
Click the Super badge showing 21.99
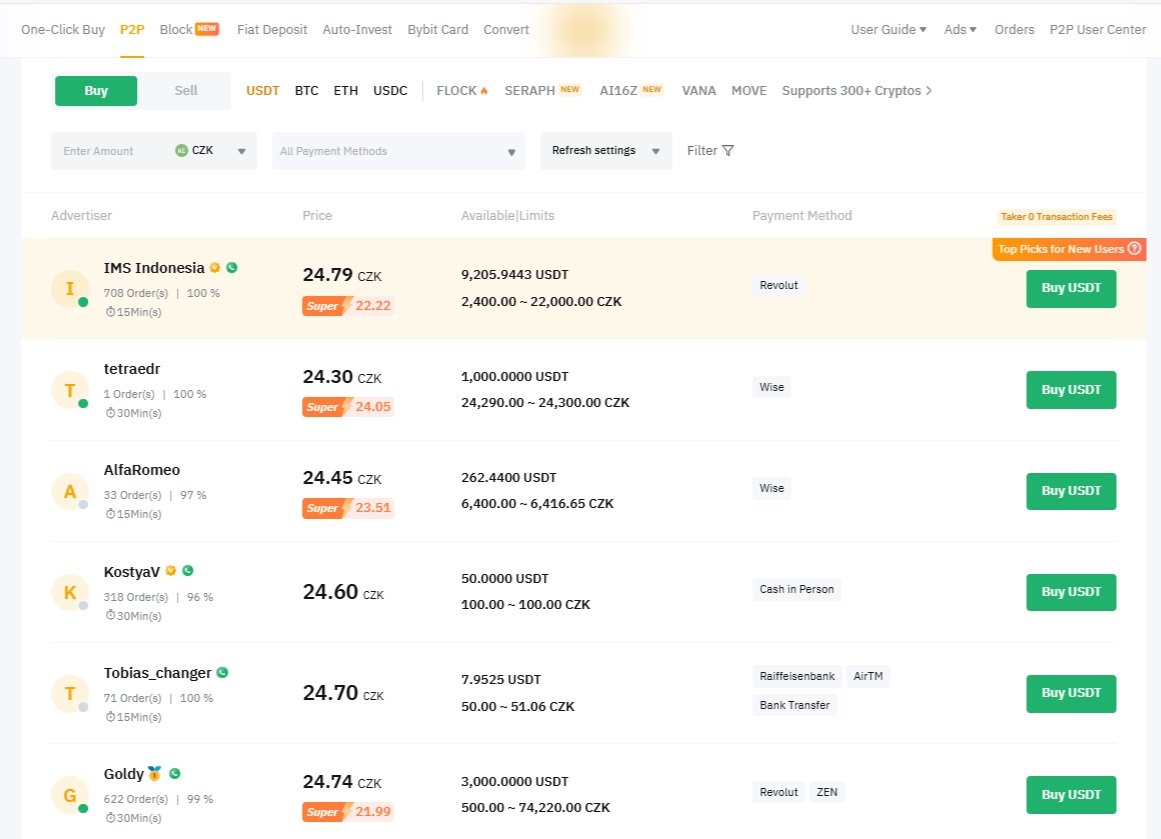[347, 812]
